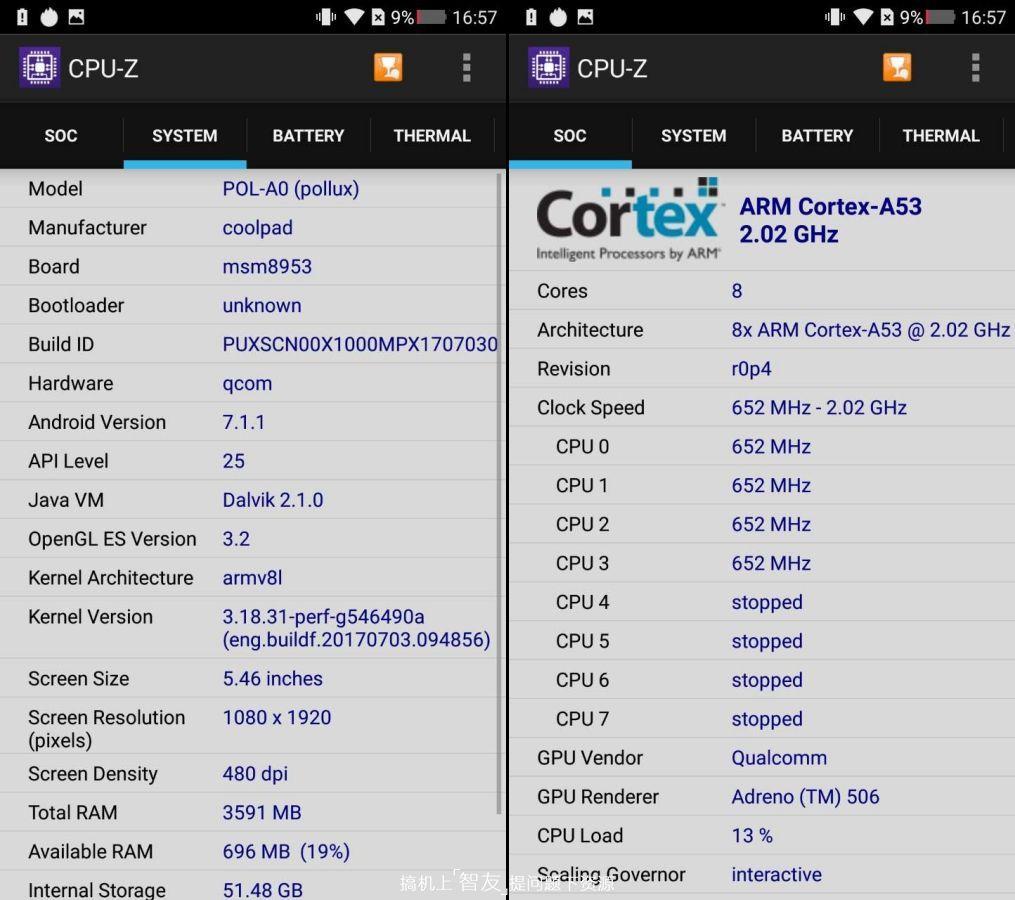The image size is (1015, 900).
Task: Tap the flame notification icon in right status bar
Action: tap(558, 17)
